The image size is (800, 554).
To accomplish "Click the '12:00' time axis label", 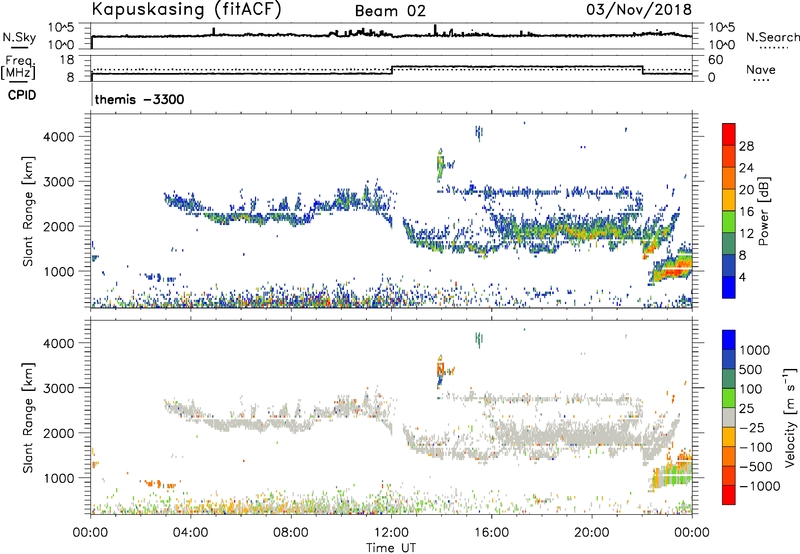I will (391, 533).
